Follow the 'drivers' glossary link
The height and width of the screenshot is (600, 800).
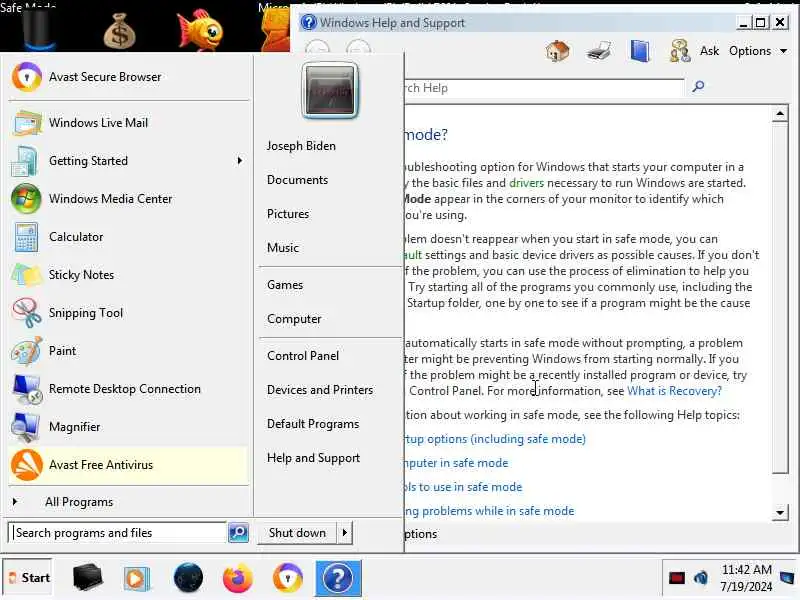coord(526,183)
